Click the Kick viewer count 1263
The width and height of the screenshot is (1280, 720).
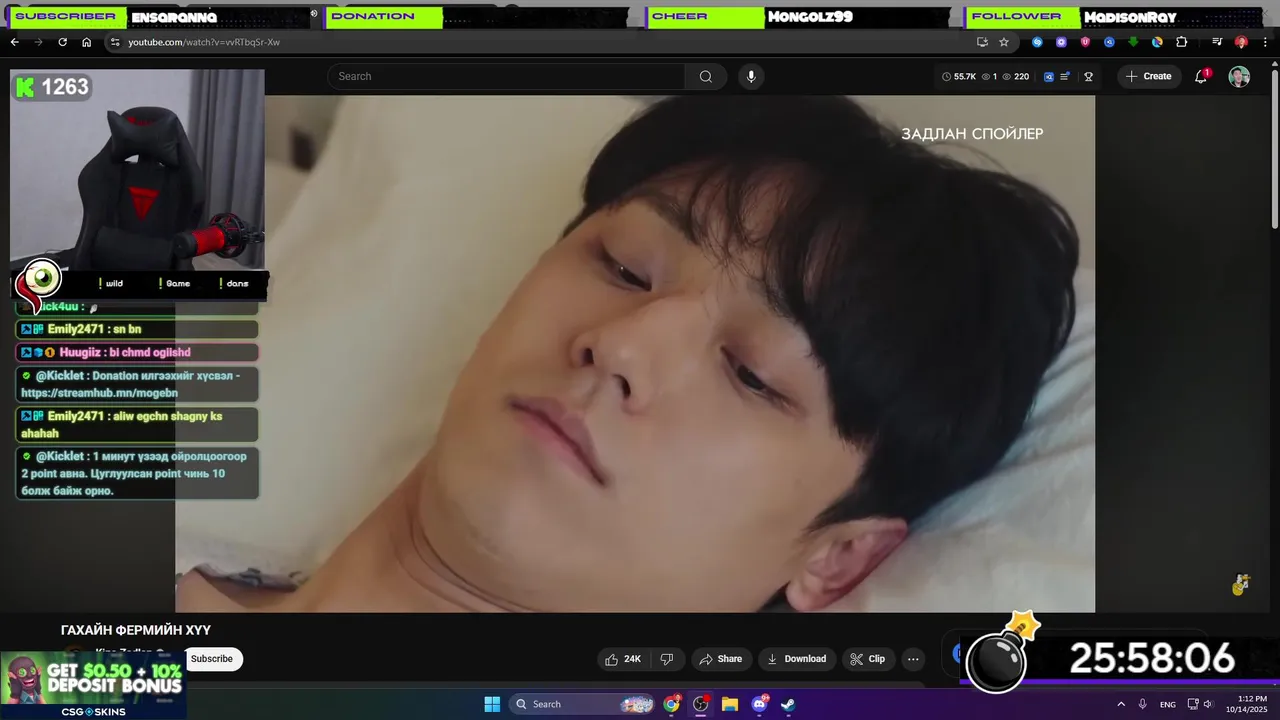point(53,87)
